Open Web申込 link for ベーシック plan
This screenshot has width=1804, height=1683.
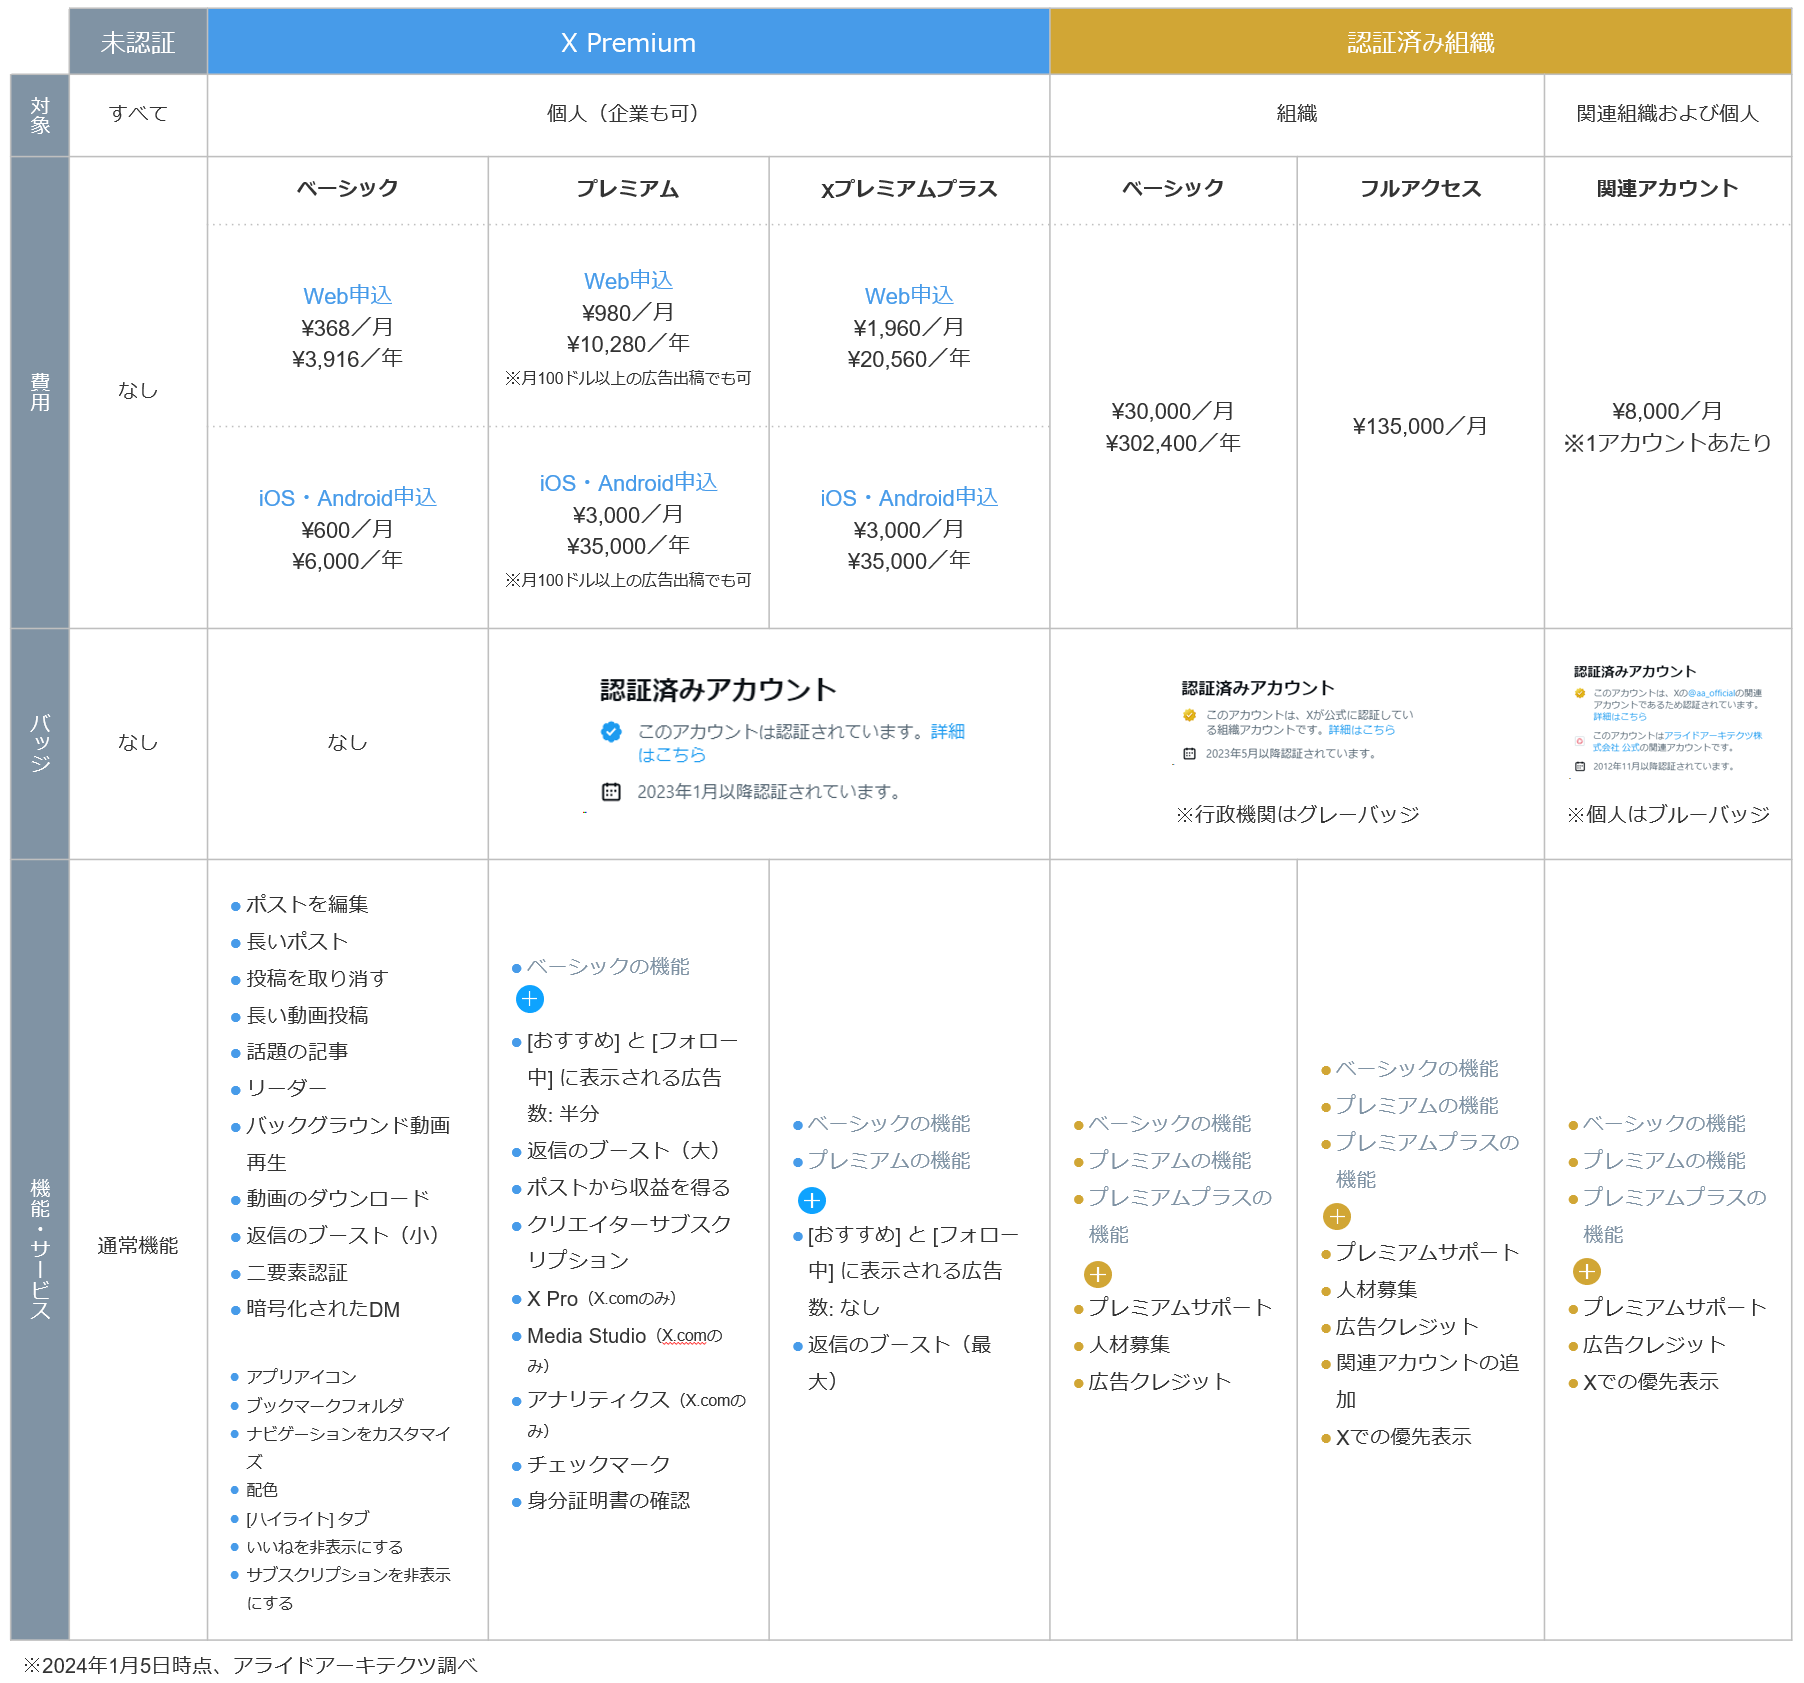pos(348,295)
